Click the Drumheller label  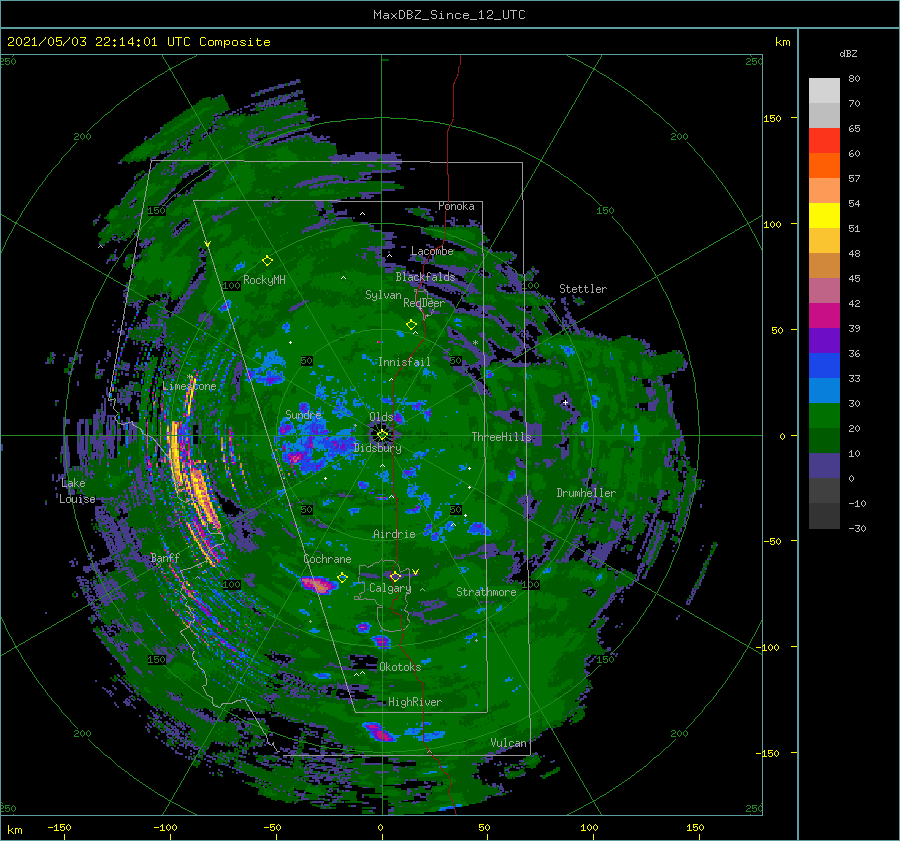(586, 493)
